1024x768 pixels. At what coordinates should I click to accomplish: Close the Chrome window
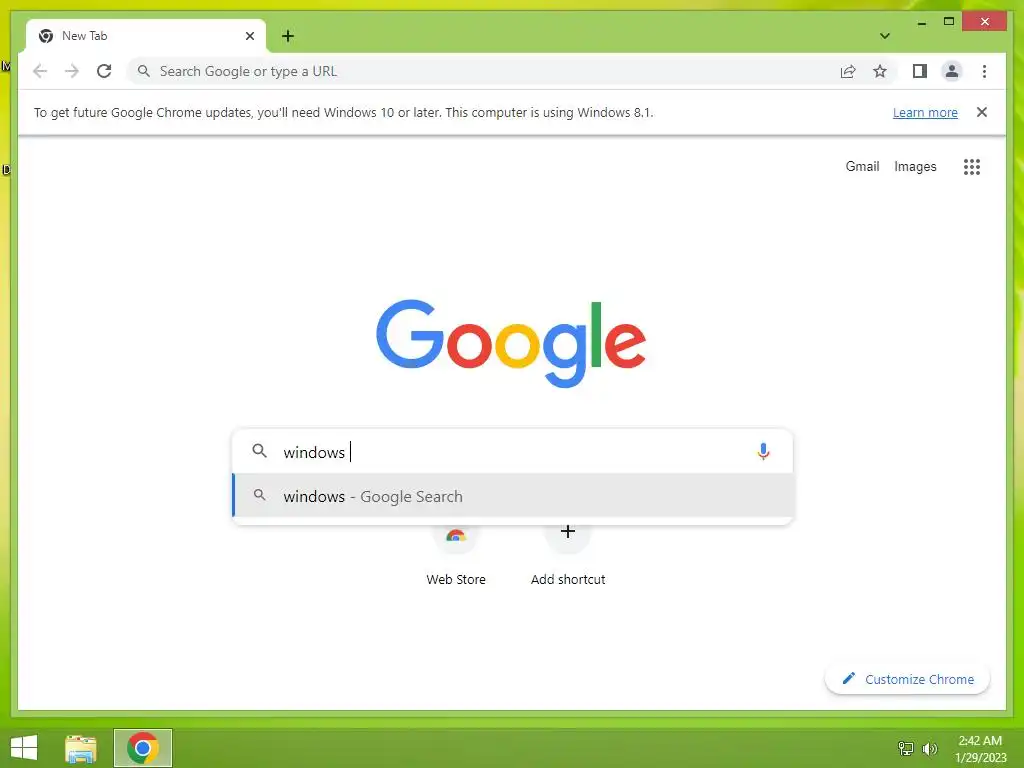[985, 22]
